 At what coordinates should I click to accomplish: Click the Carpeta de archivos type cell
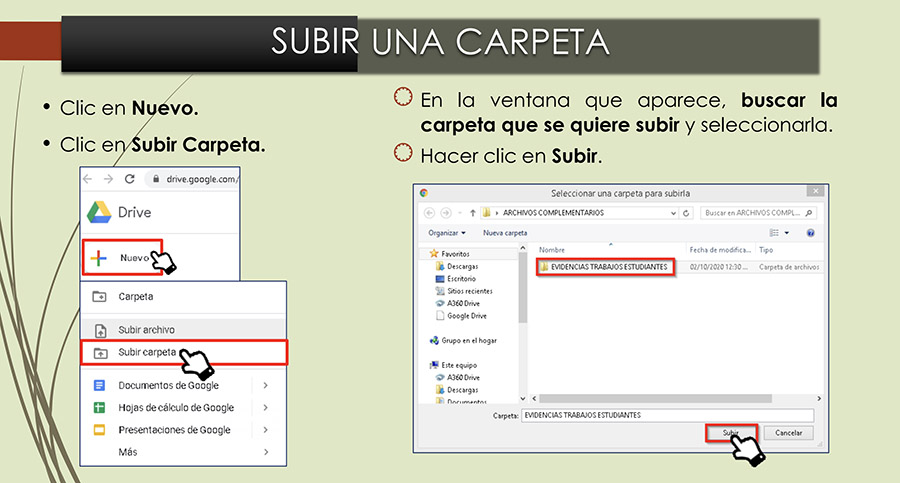coord(789,267)
